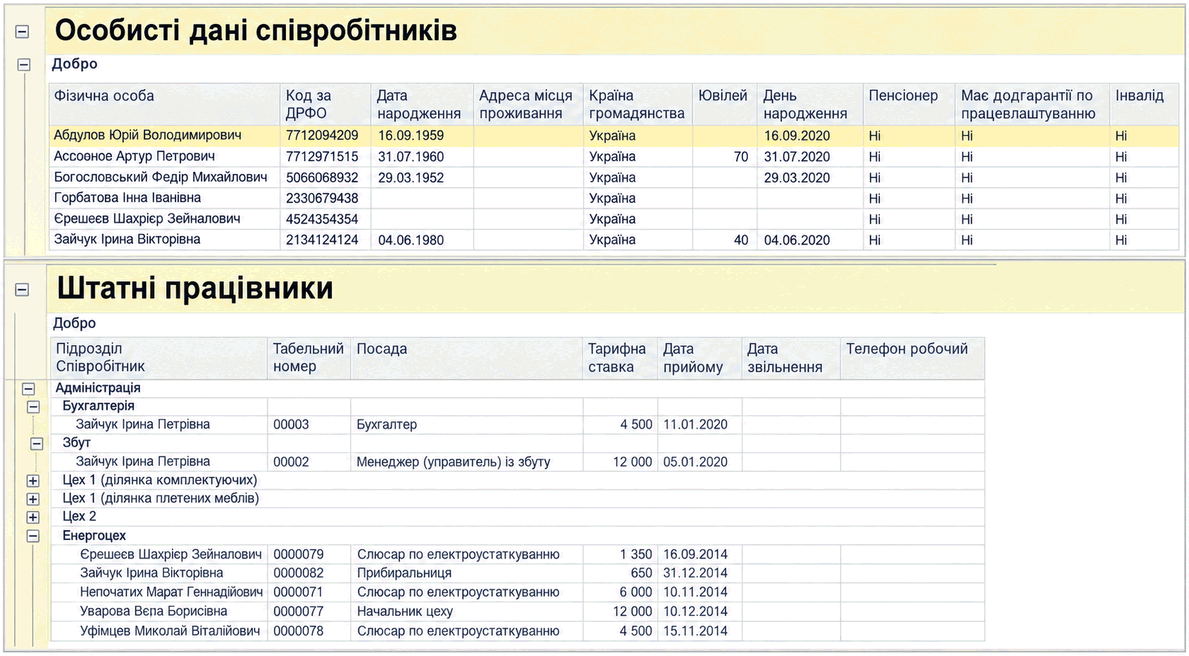
Task: Select Зайчук Ірина Петрівна with number 00002
Action: 143,462
